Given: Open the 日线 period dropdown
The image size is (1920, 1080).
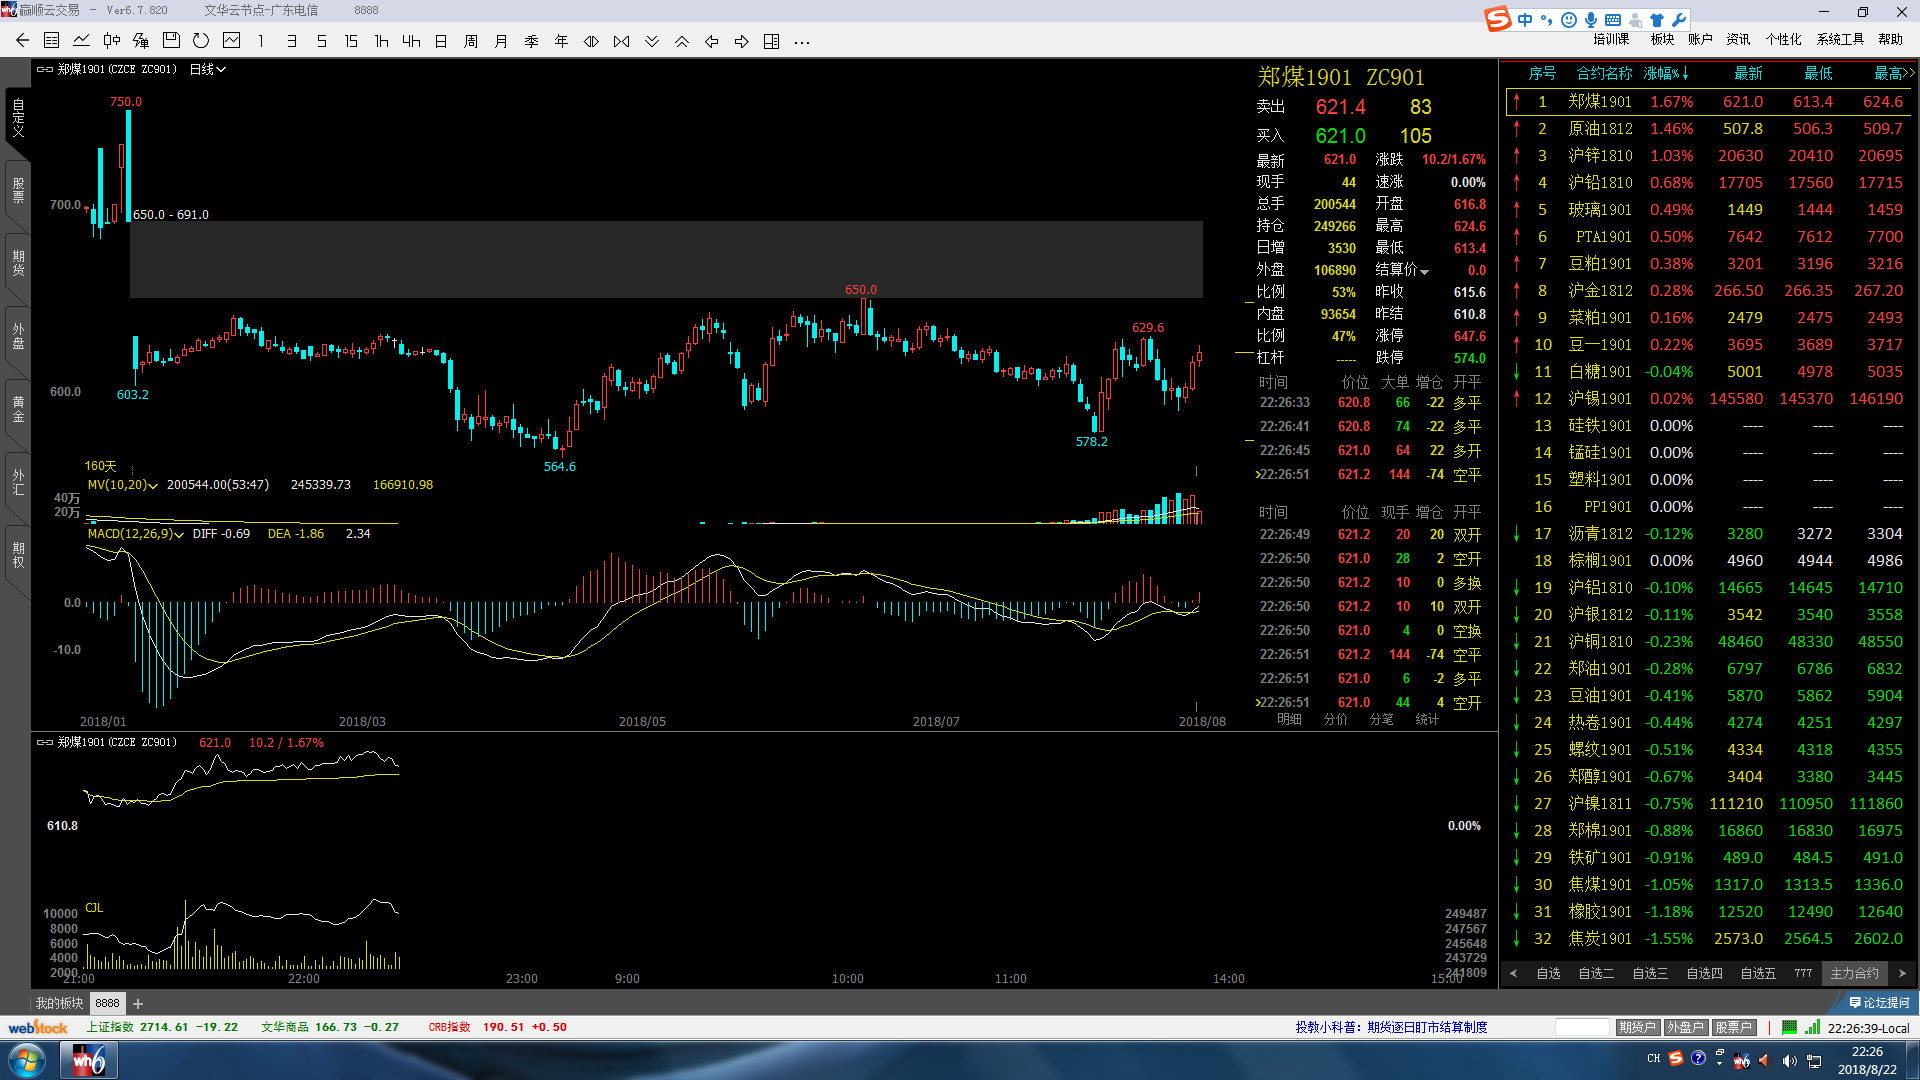Looking at the screenshot, I should point(208,69).
